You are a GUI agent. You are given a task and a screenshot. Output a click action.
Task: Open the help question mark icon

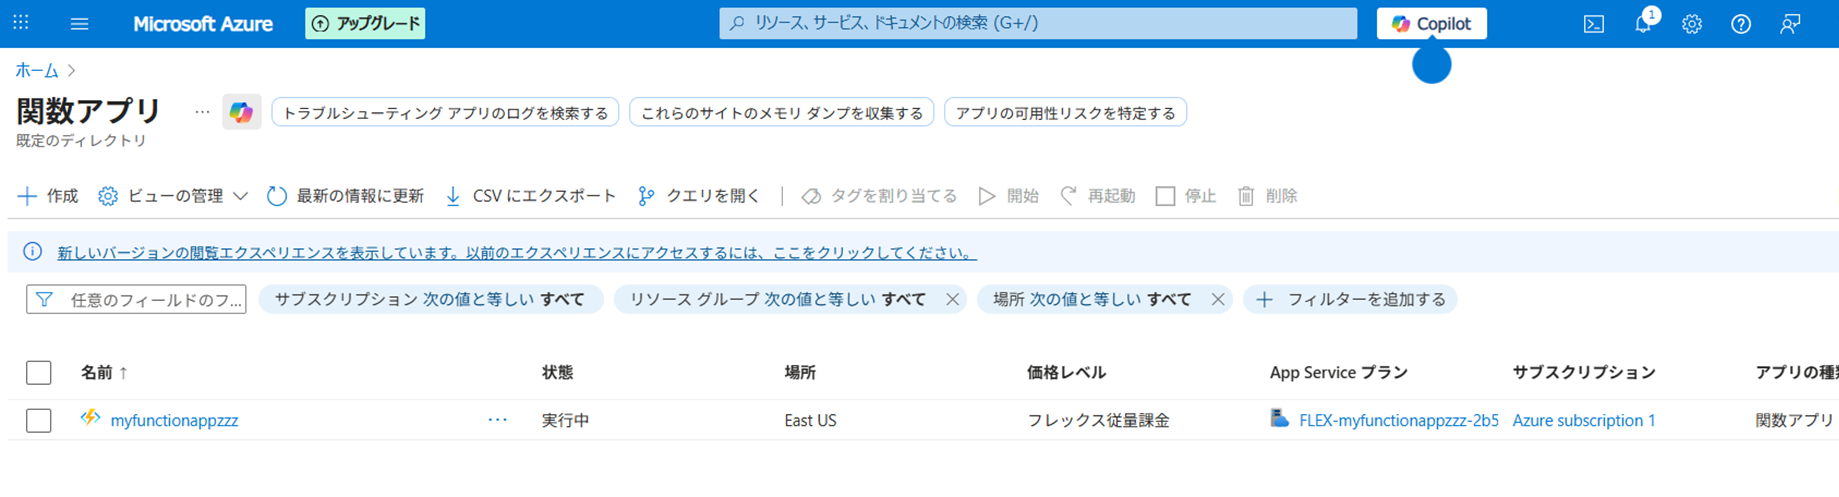click(1741, 24)
